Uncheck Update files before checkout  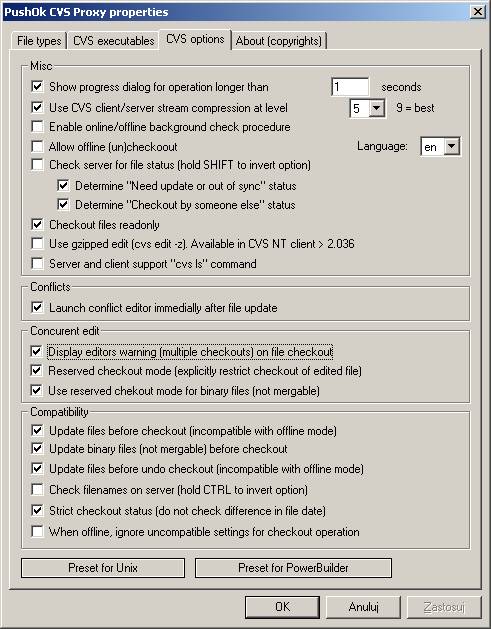point(37,431)
